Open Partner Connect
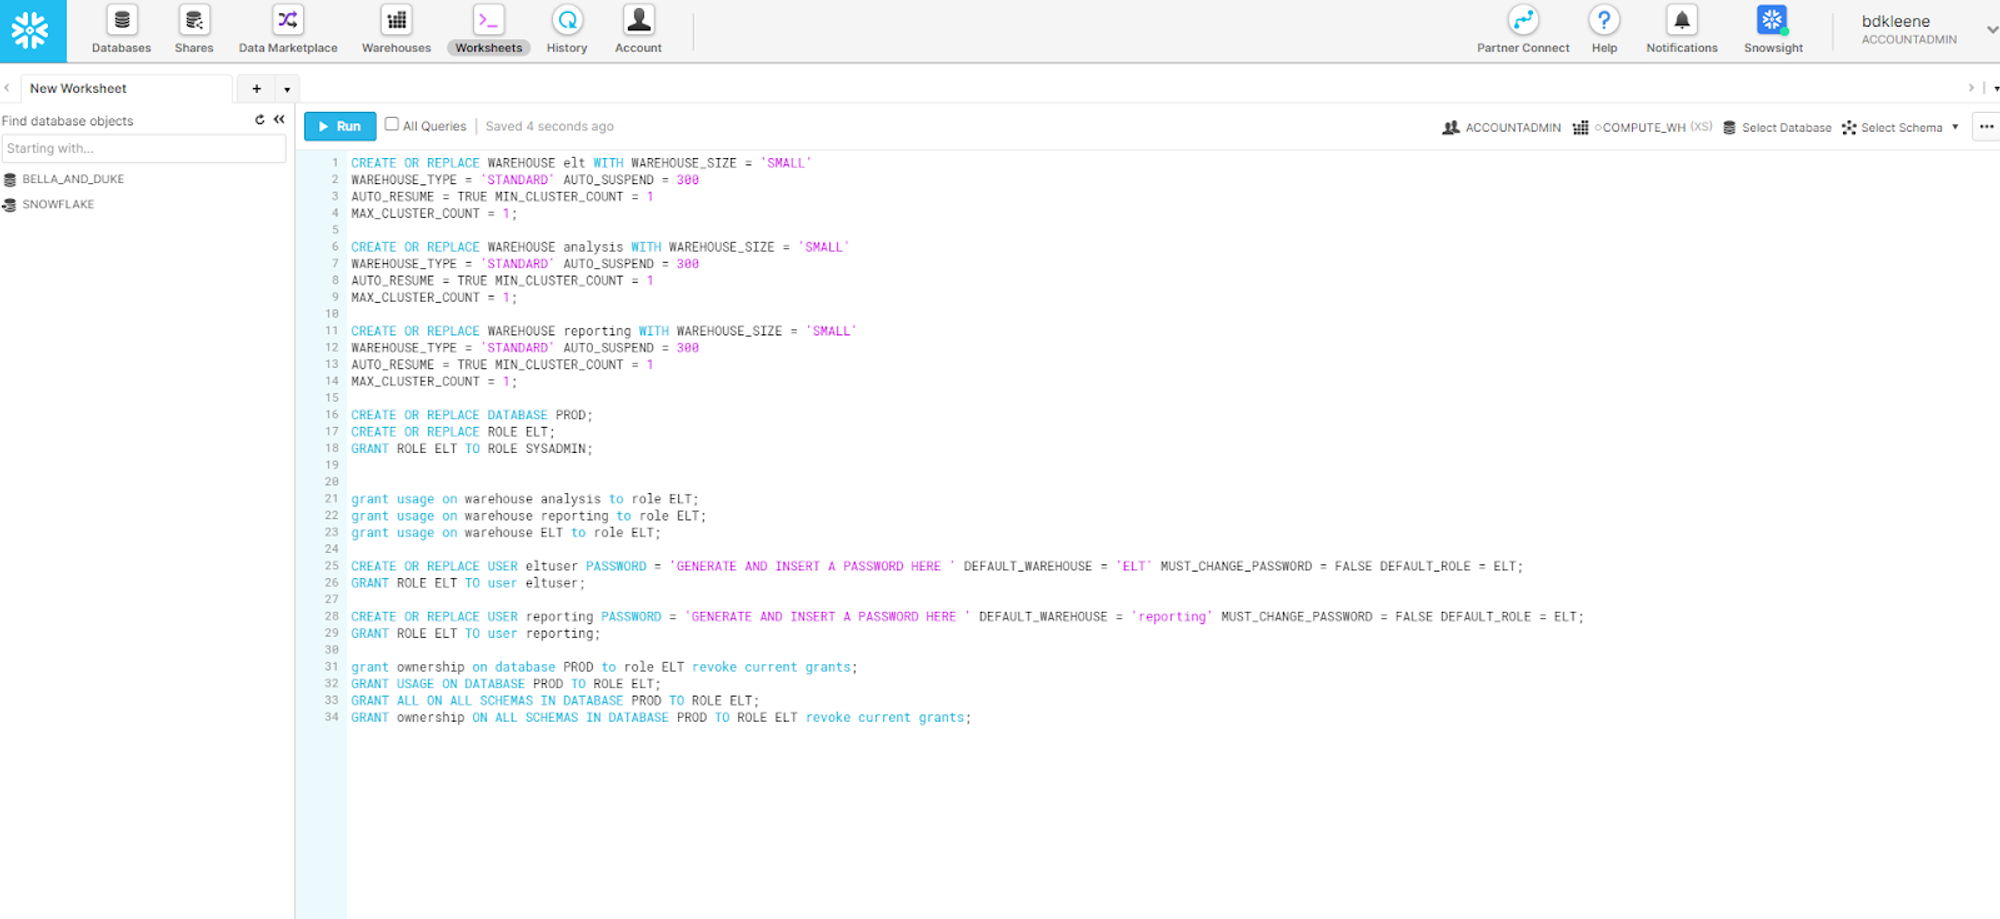 pyautogui.click(x=1523, y=30)
